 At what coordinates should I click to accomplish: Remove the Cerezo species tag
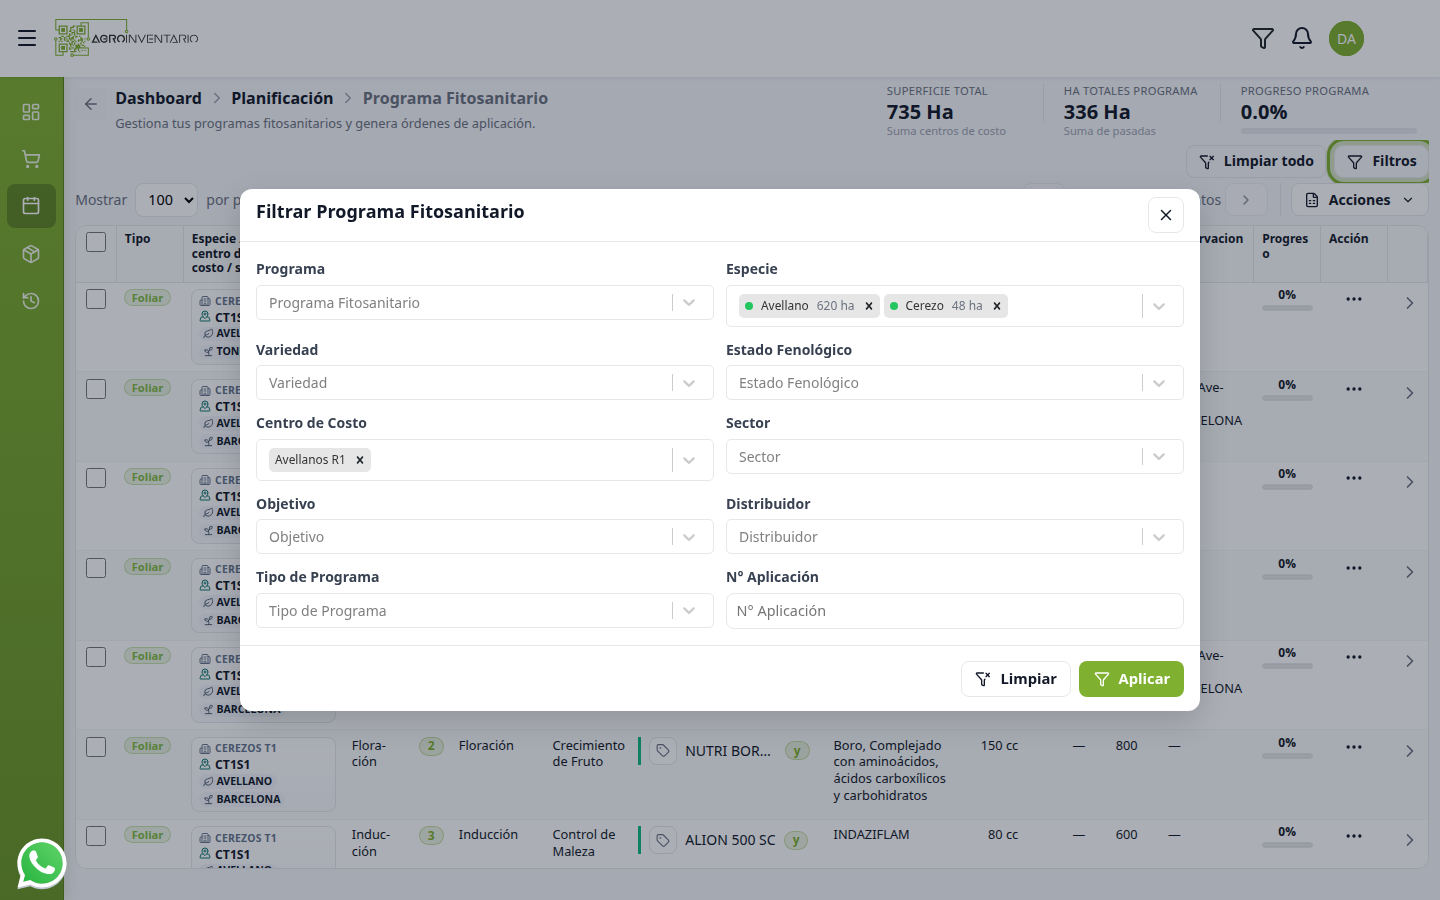(997, 306)
